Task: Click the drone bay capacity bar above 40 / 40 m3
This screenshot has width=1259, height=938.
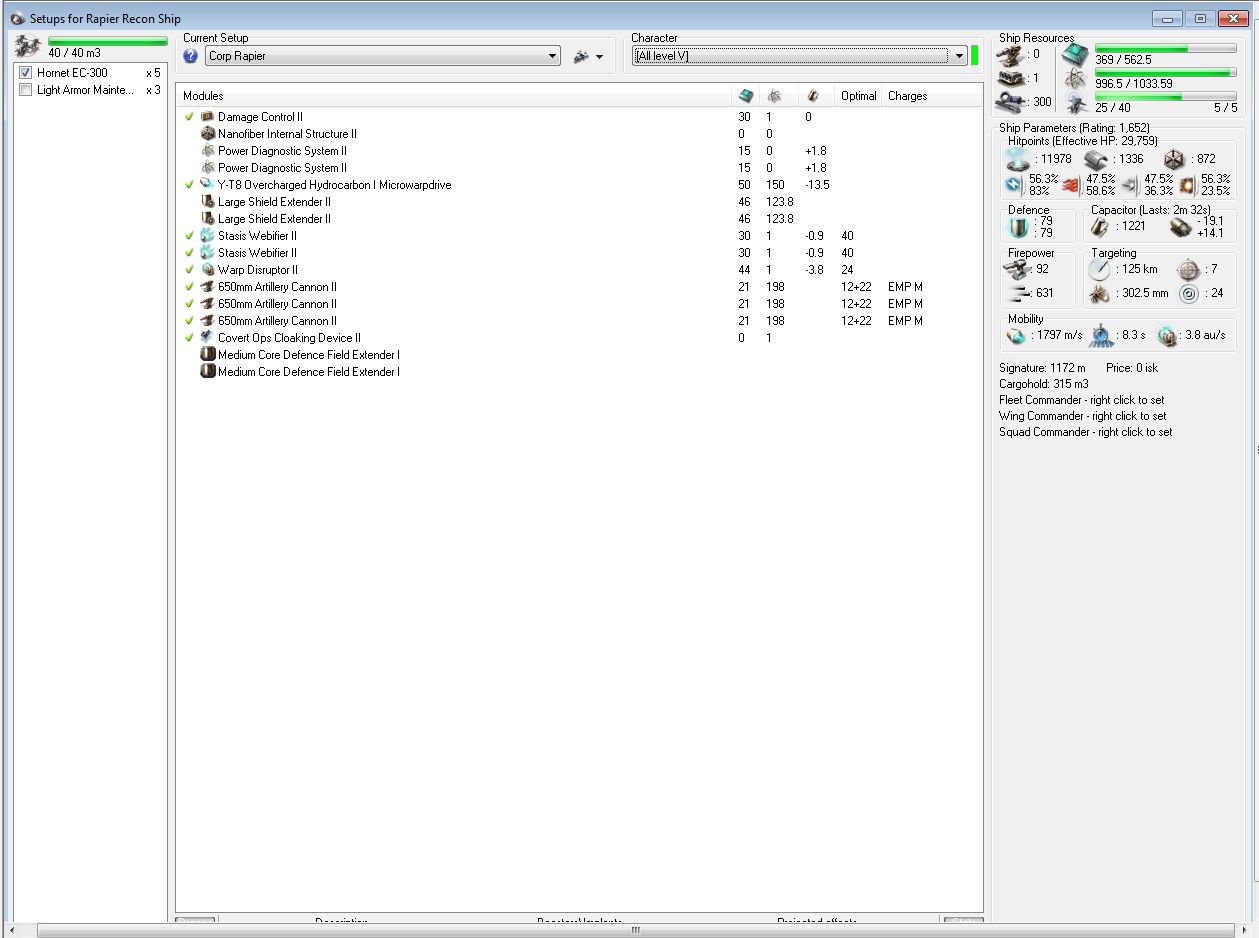Action: (x=108, y=41)
